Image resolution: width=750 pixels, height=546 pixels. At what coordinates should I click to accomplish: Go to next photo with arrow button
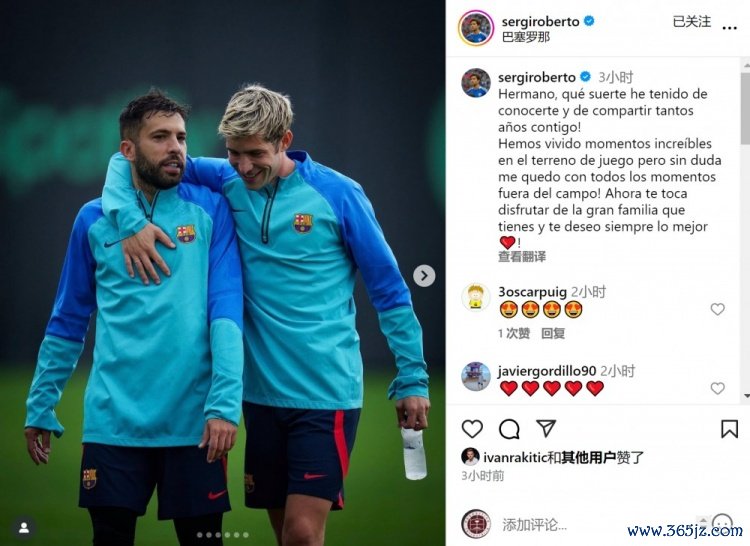(424, 276)
